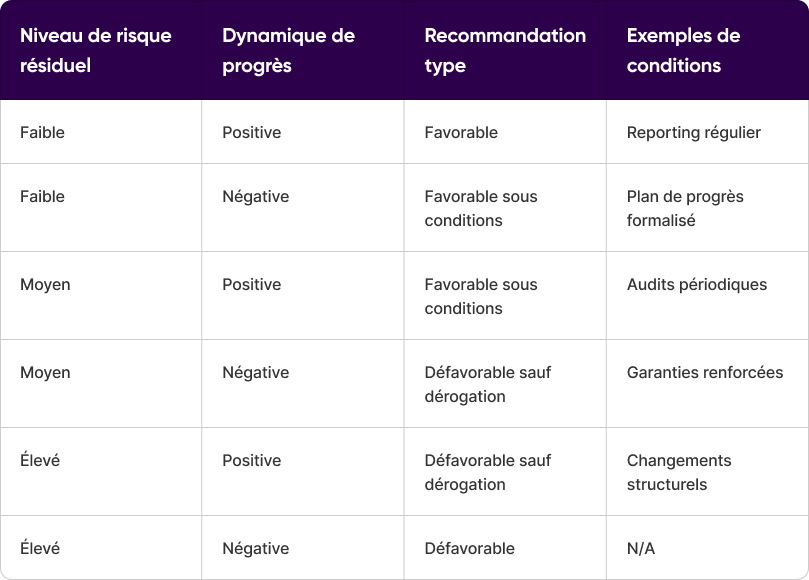Click "Faible" in the Reporting régulier row
The height and width of the screenshot is (580, 809).
click(x=42, y=132)
